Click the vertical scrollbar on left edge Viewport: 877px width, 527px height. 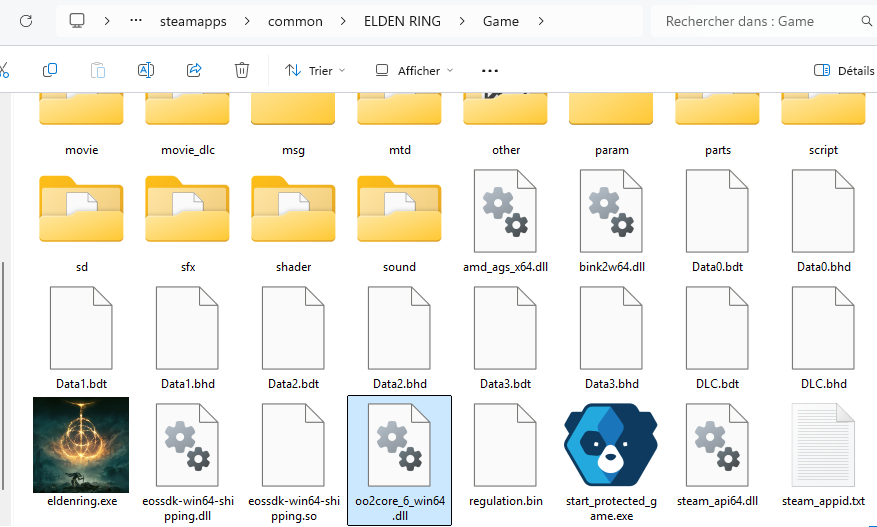pyautogui.click(x=3, y=375)
